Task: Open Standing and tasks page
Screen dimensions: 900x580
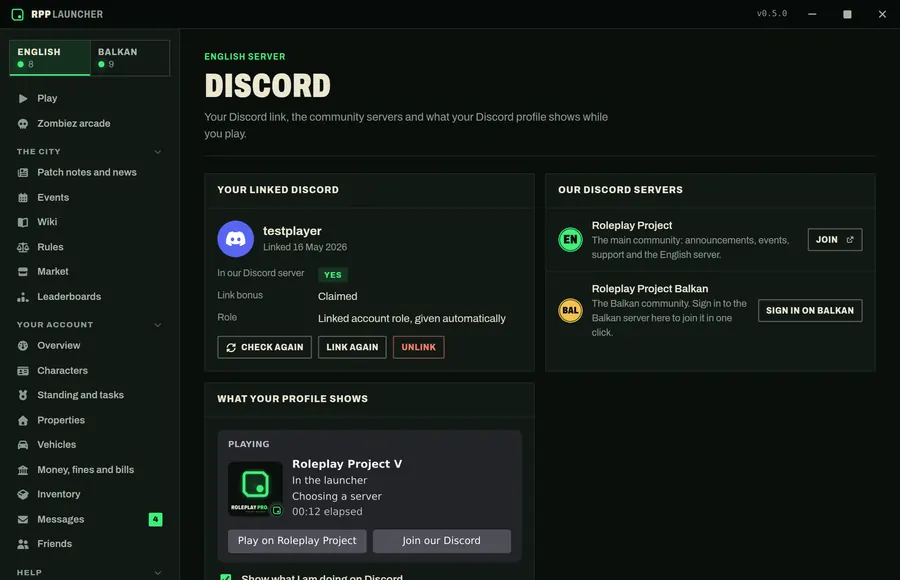Action: click(89, 395)
